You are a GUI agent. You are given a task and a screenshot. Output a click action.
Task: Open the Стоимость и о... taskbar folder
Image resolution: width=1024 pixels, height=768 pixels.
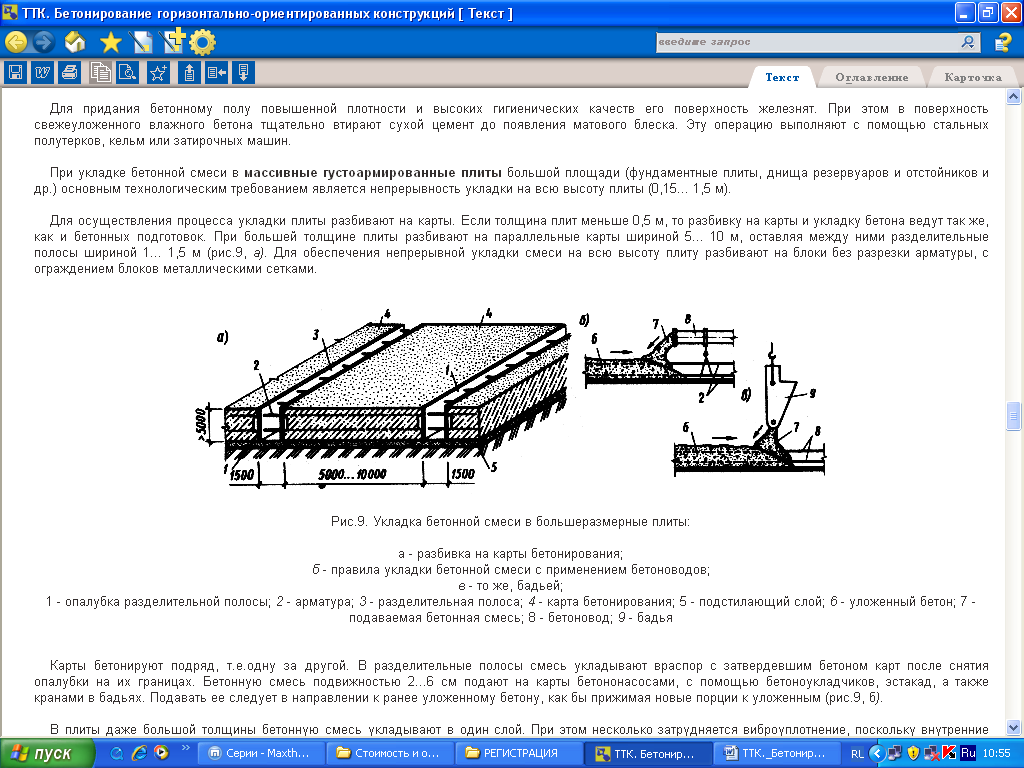coord(389,753)
